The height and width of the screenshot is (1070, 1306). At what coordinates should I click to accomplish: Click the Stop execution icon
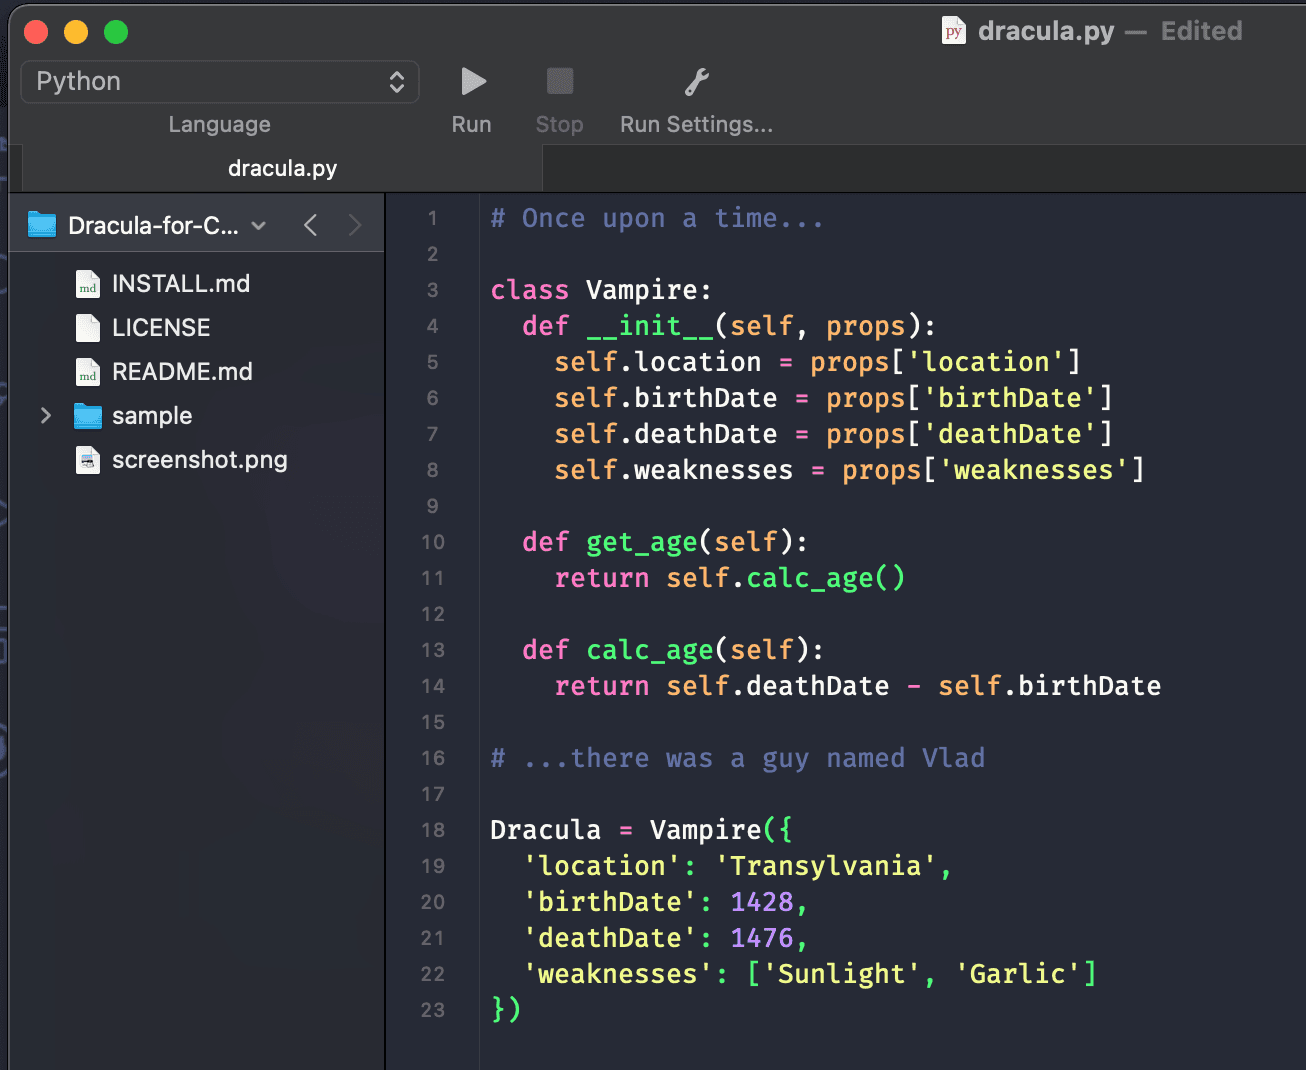click(x=559, y=81)
